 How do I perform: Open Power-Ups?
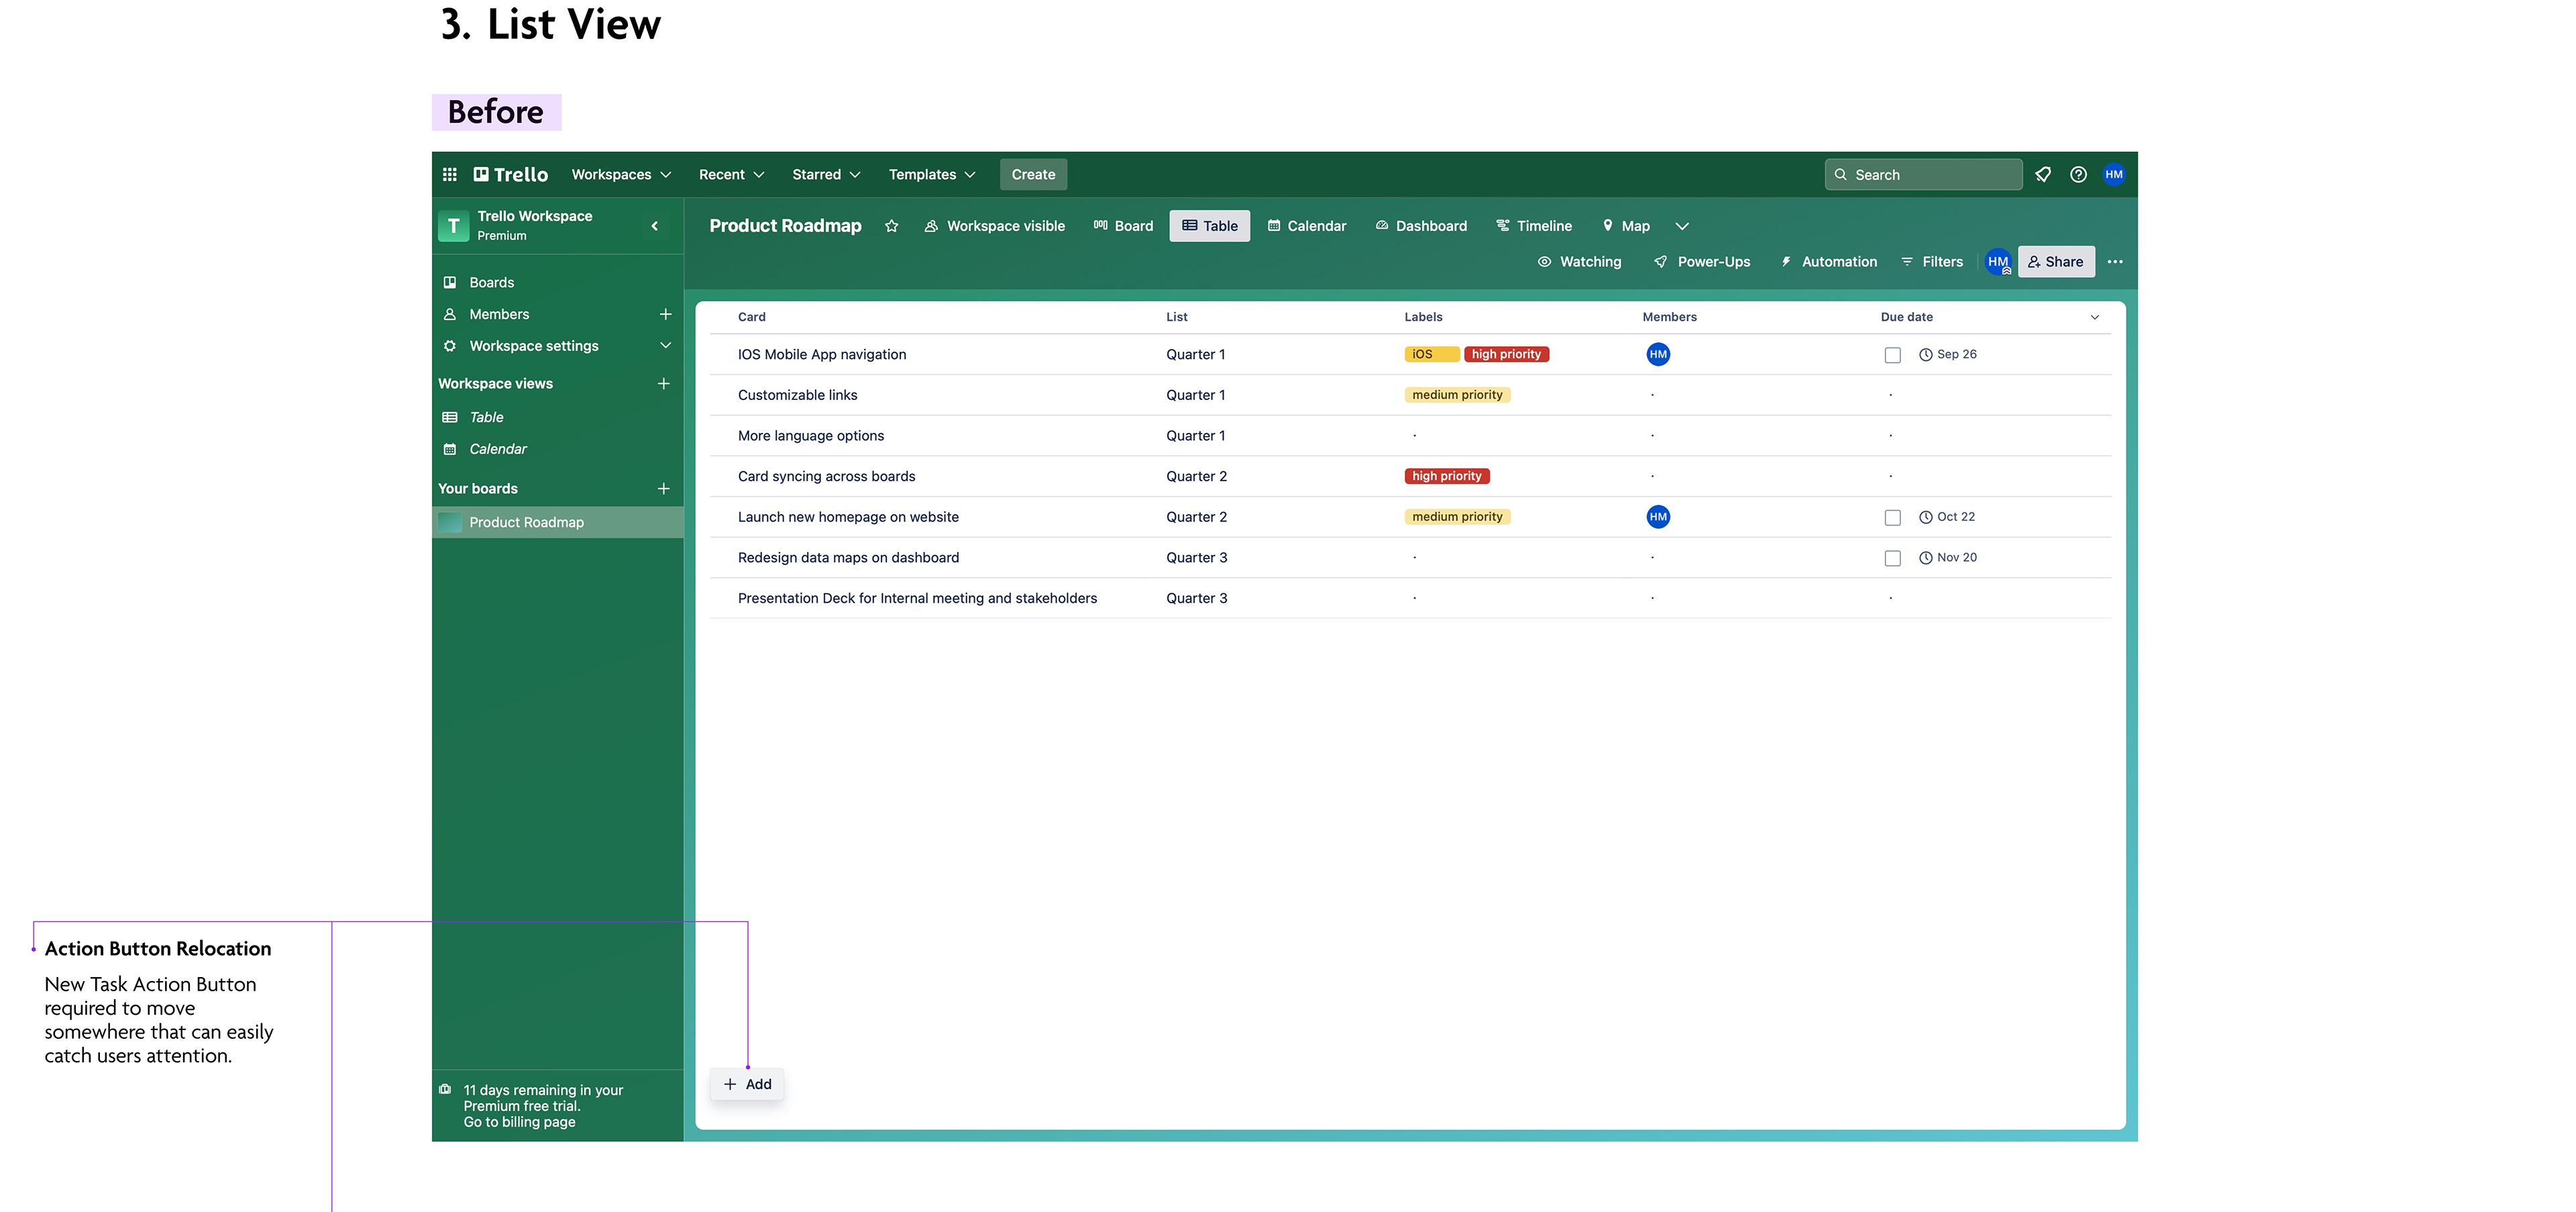pyautogui.click(x=1702, y=262)
